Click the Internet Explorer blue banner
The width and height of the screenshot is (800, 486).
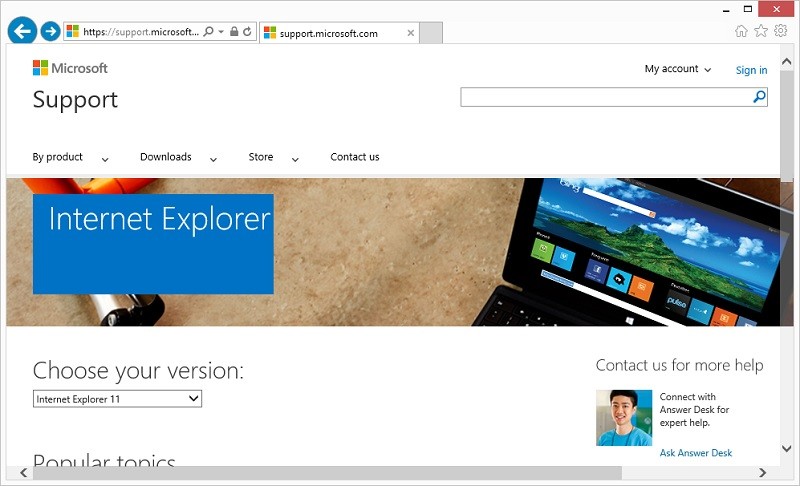pyautogui.click(x=153, y=244)
